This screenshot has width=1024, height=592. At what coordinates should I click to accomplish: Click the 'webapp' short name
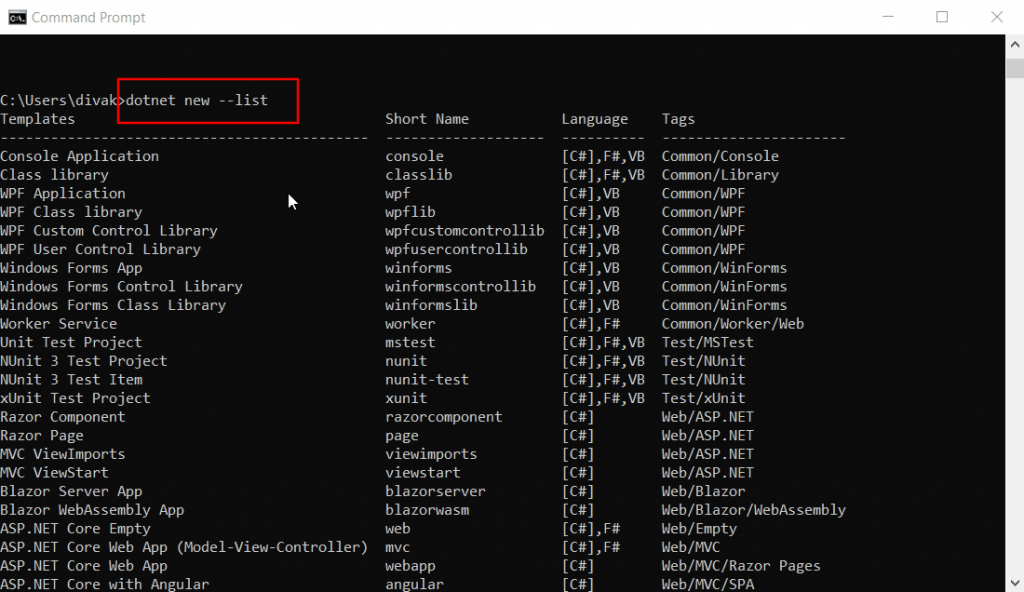coord(410,566)
